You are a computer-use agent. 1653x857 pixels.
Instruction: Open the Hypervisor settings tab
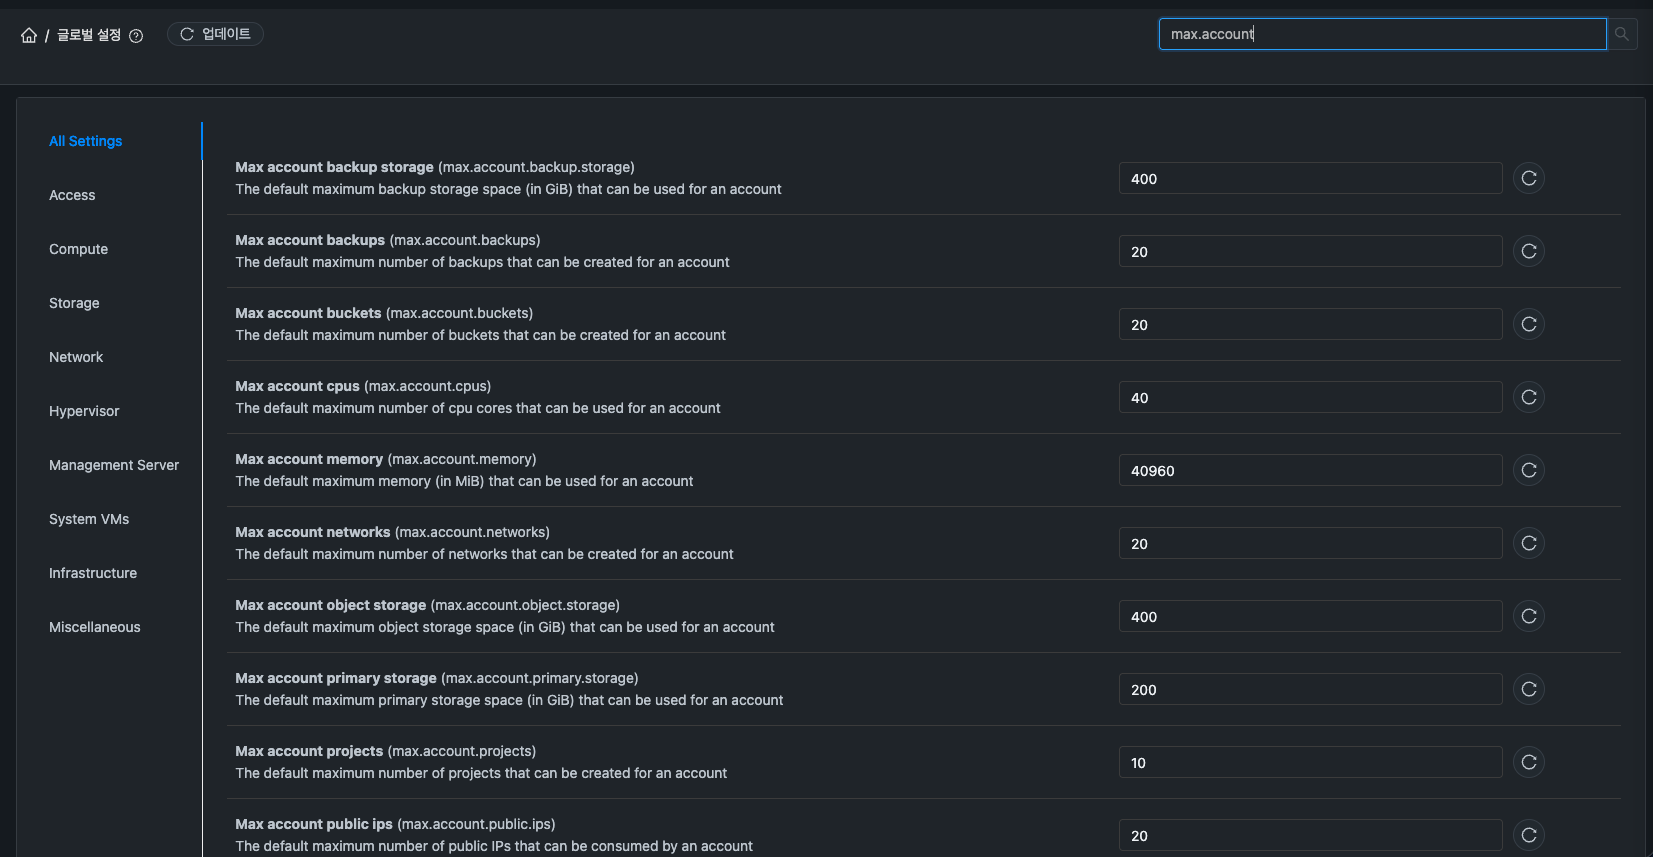pyautogui.click(x=84, y=411)
